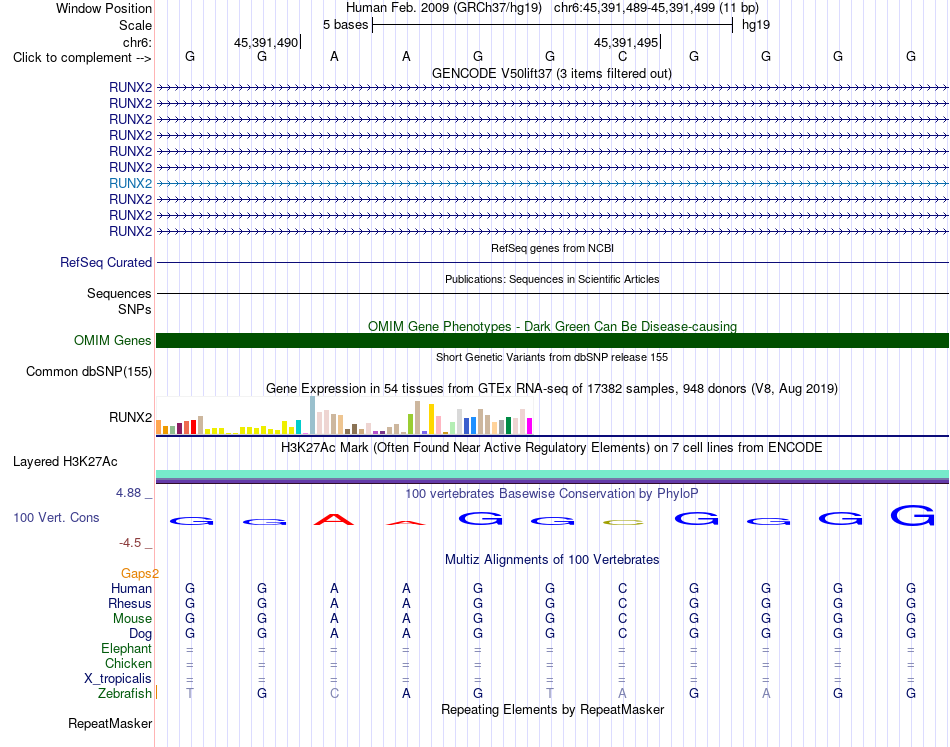Viewport: 950px width, 747px height.
Task: Click the 45,391,495 position marker
Action: pyautogui.click(x=626, y=42)
